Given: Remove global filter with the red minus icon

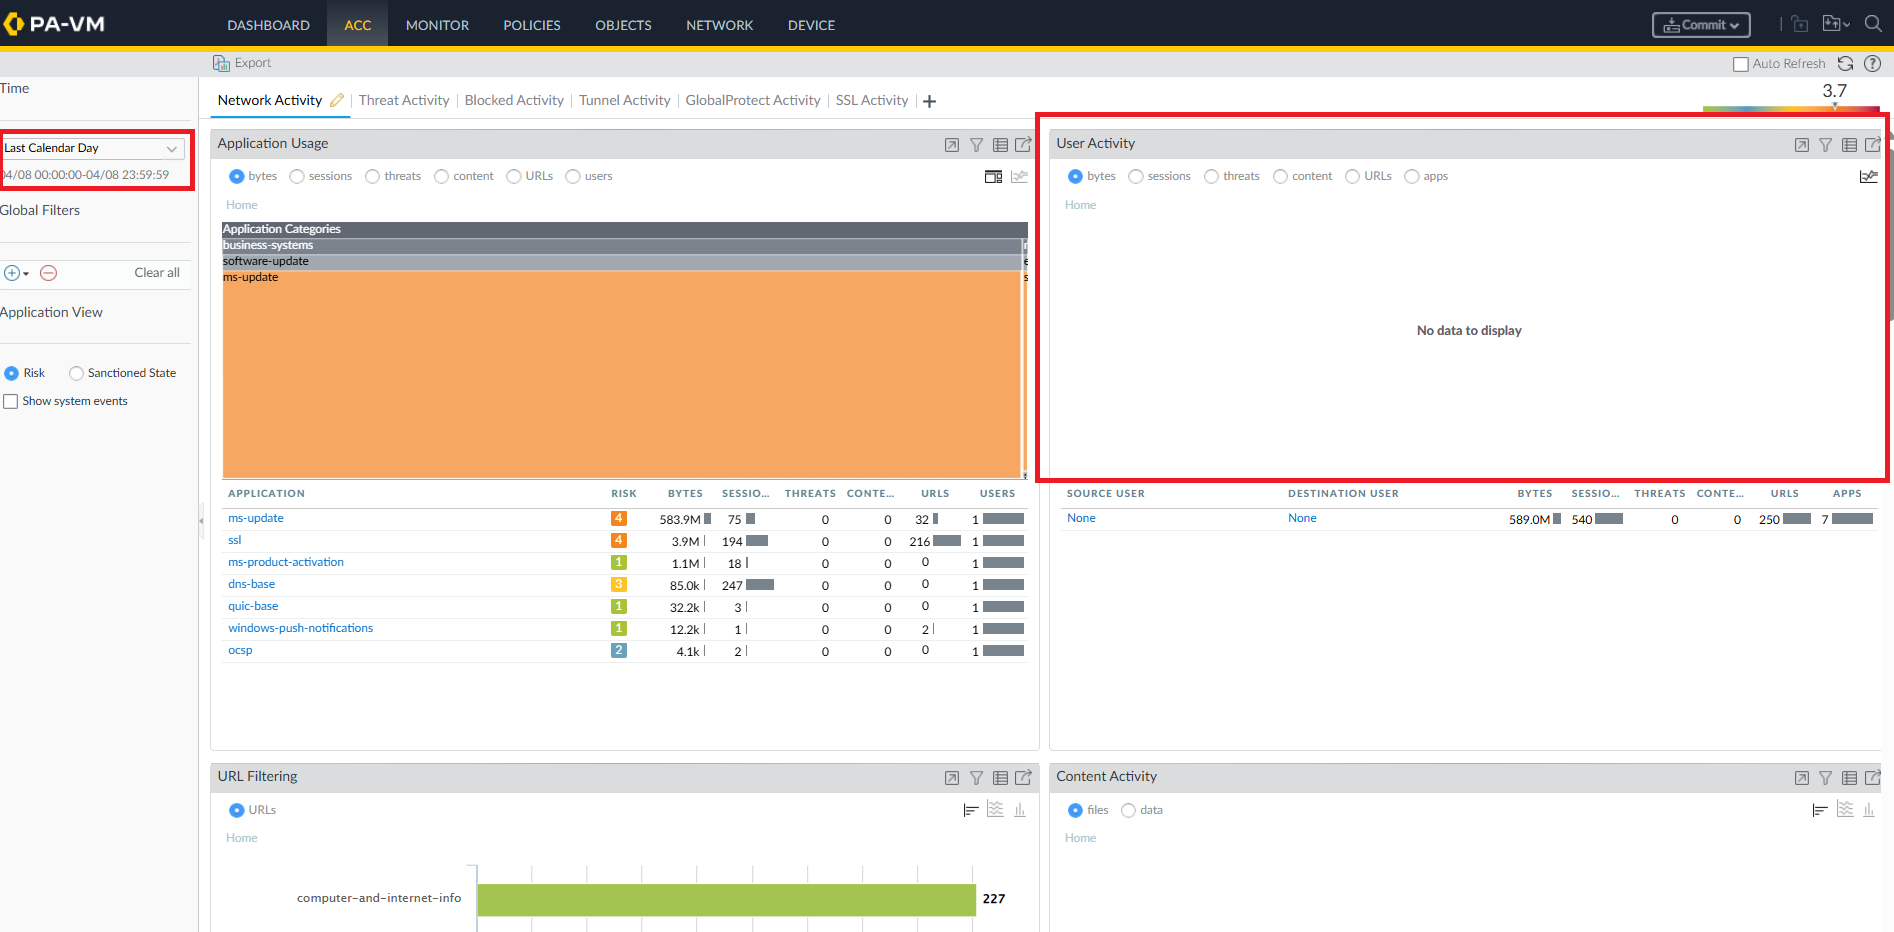Looking at the screenshot, I should 48,273.
